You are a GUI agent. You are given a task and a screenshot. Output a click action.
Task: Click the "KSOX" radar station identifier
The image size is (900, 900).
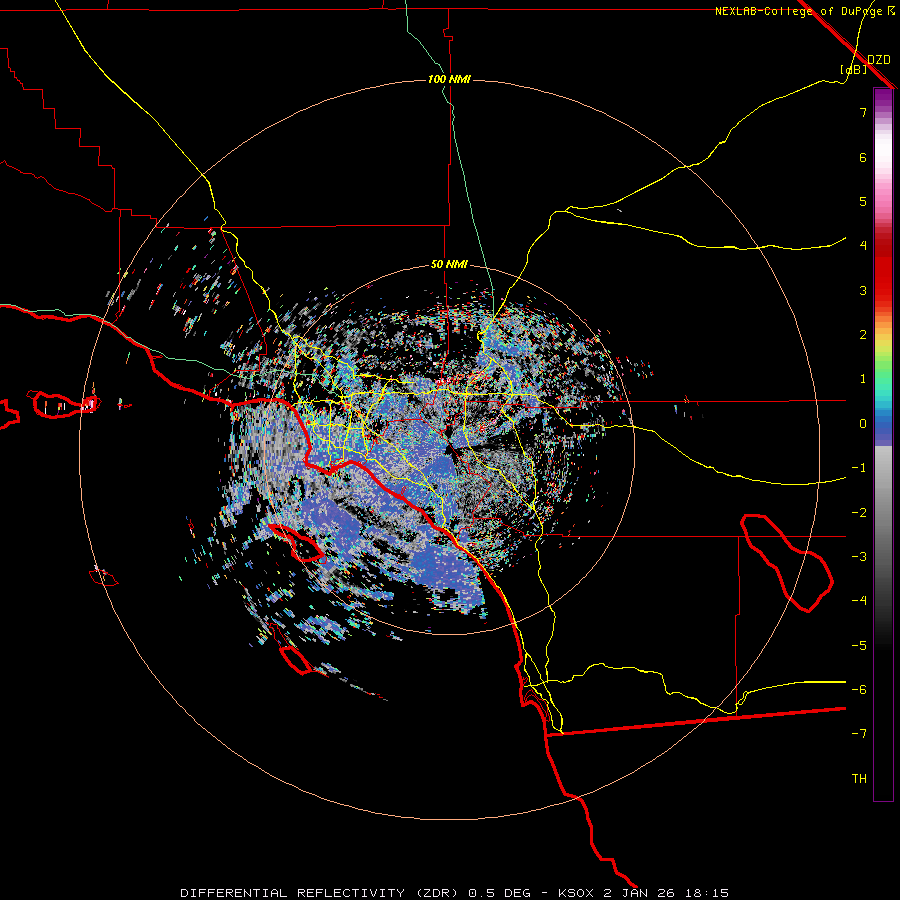click(577, 893)
